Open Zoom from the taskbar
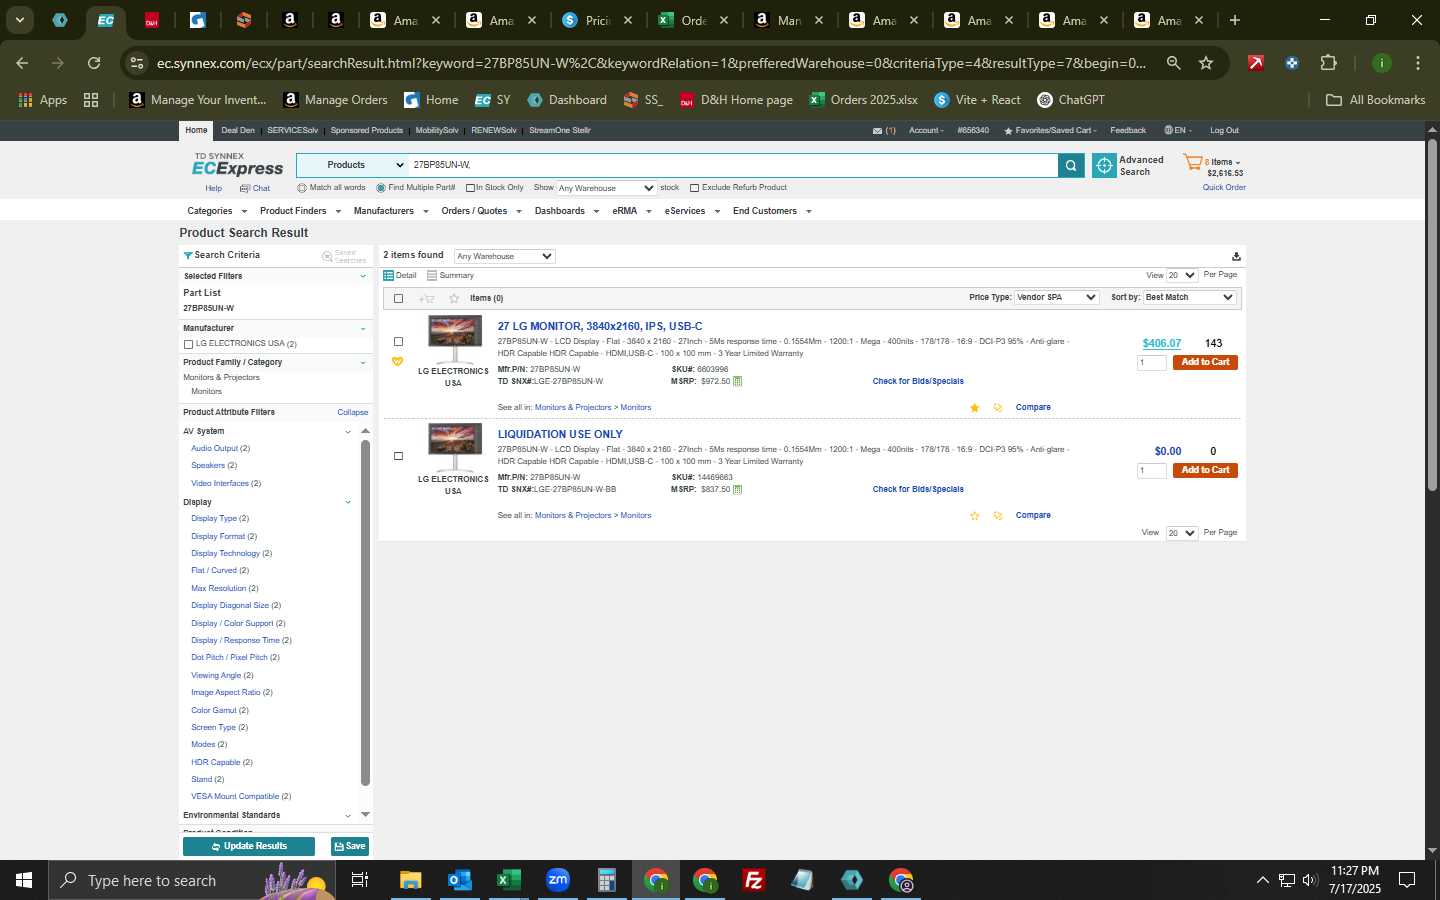The height and width of the screenshot is (900, 1440). (557, 880)
